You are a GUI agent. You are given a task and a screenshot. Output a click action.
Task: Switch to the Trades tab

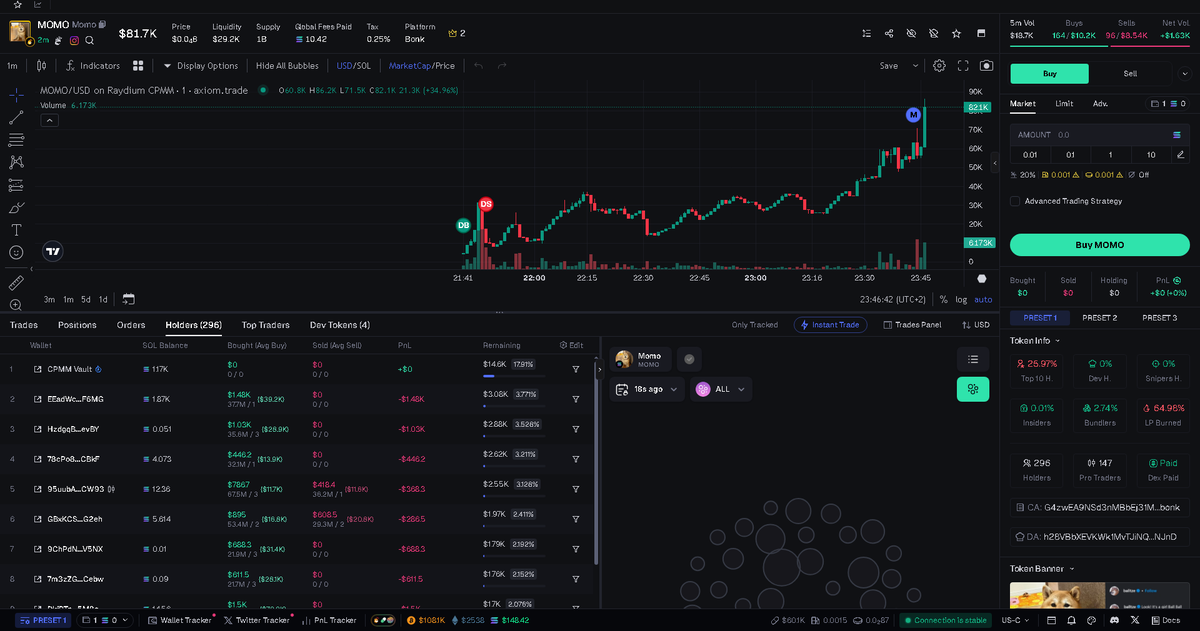point(24,325)
